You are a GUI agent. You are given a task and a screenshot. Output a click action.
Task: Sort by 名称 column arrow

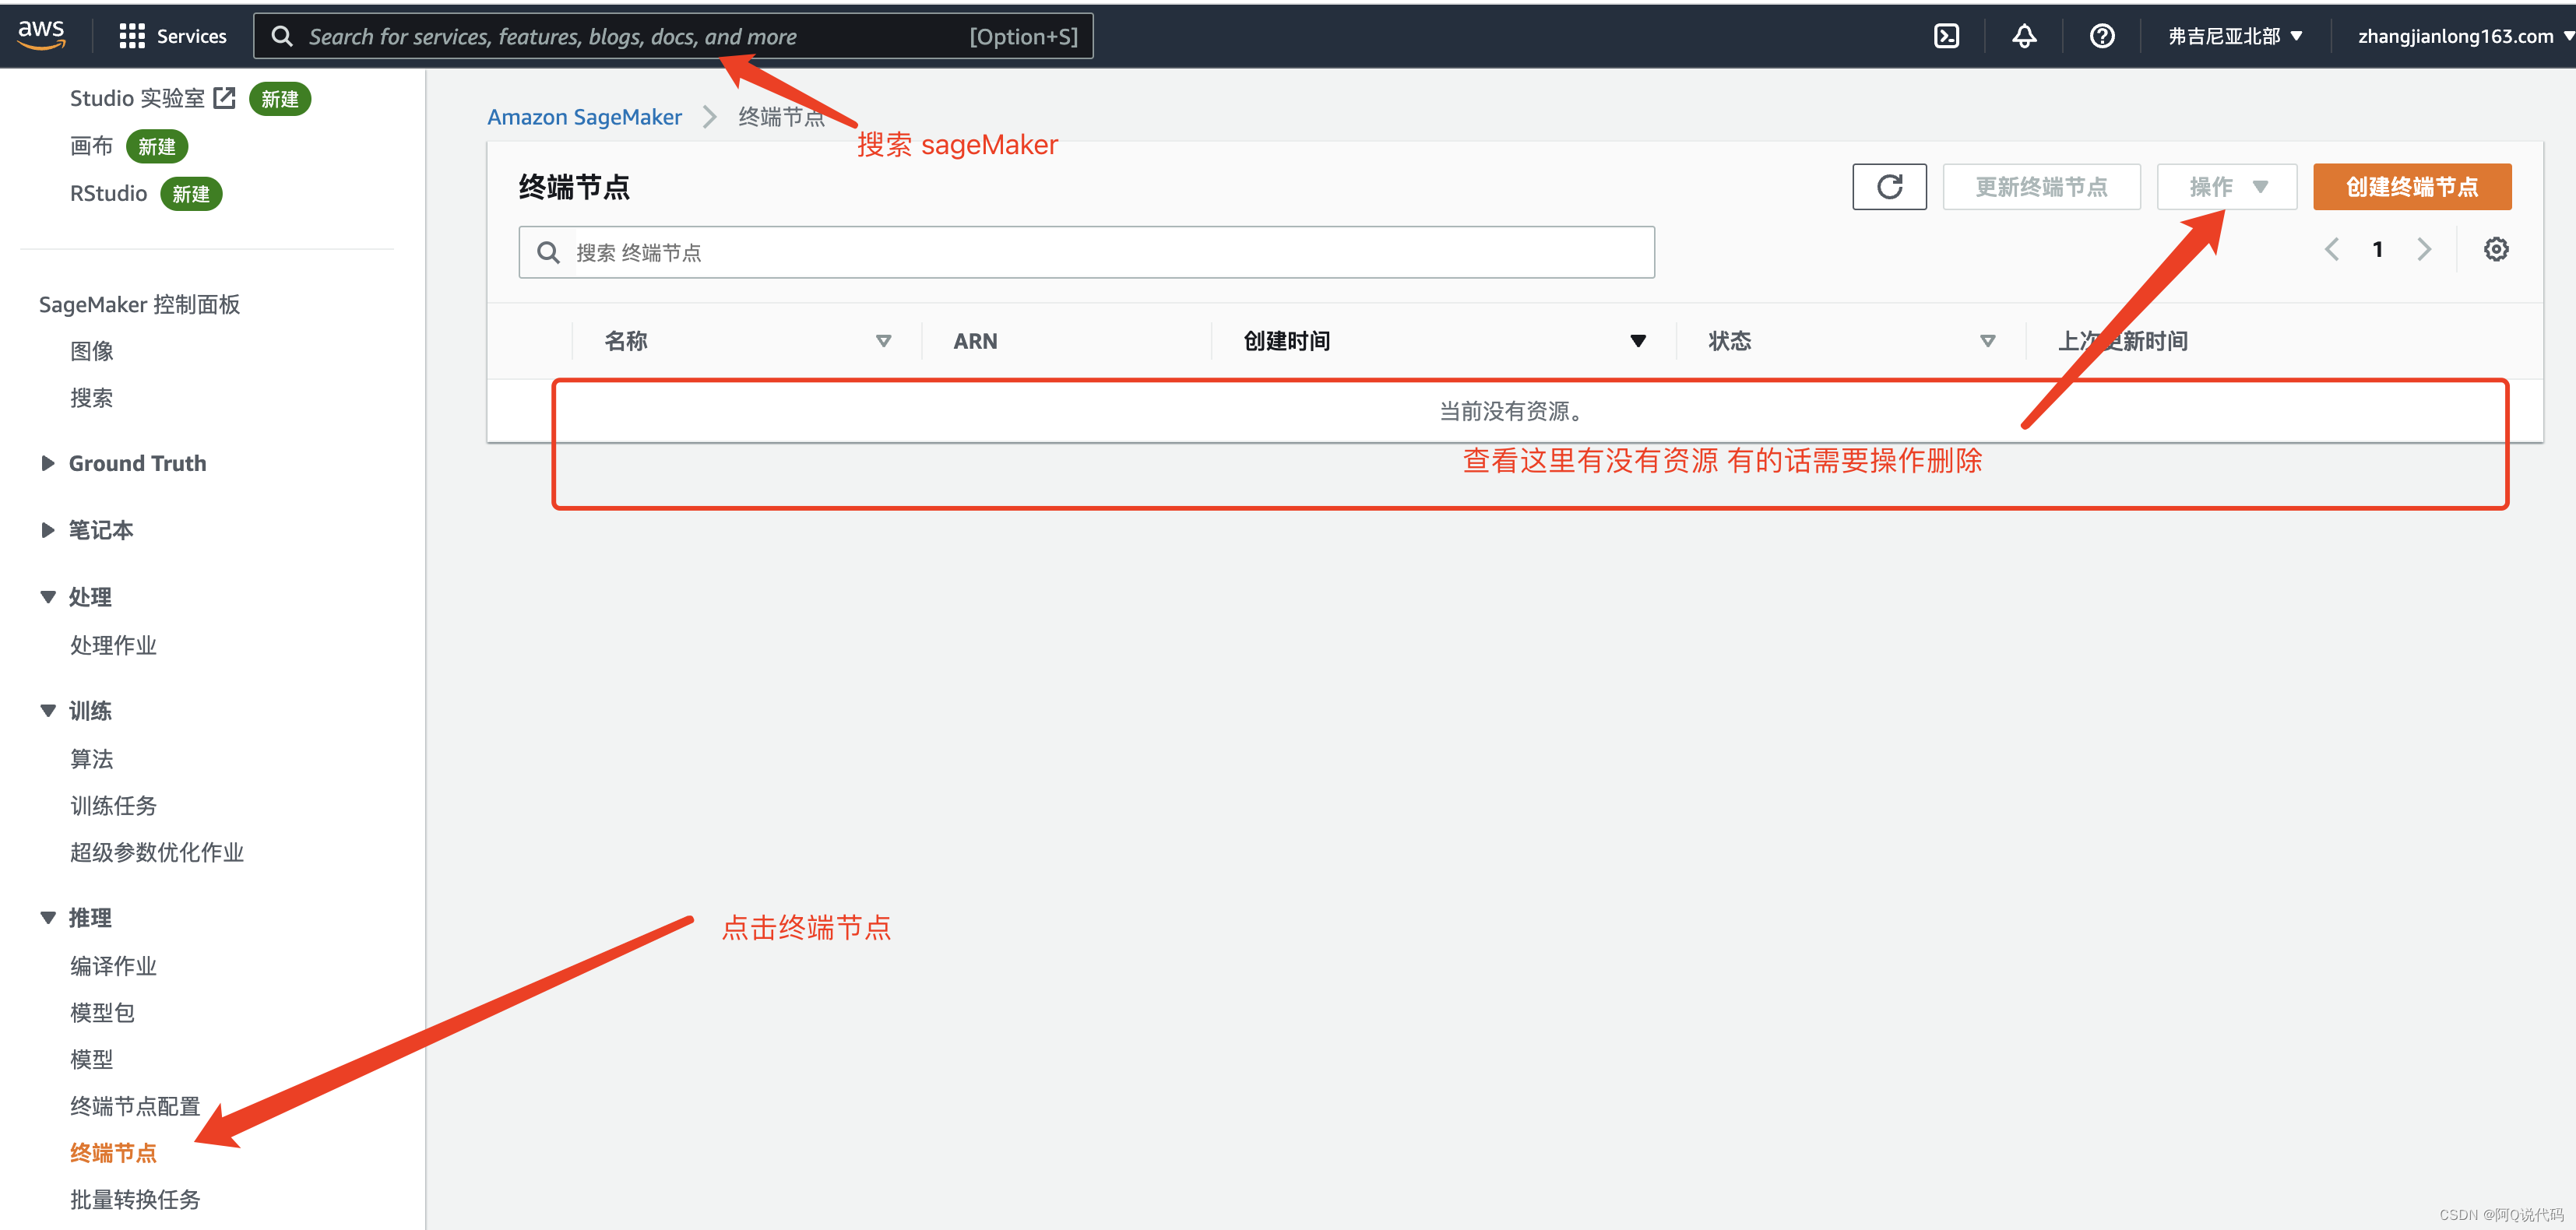coord(883,341)
